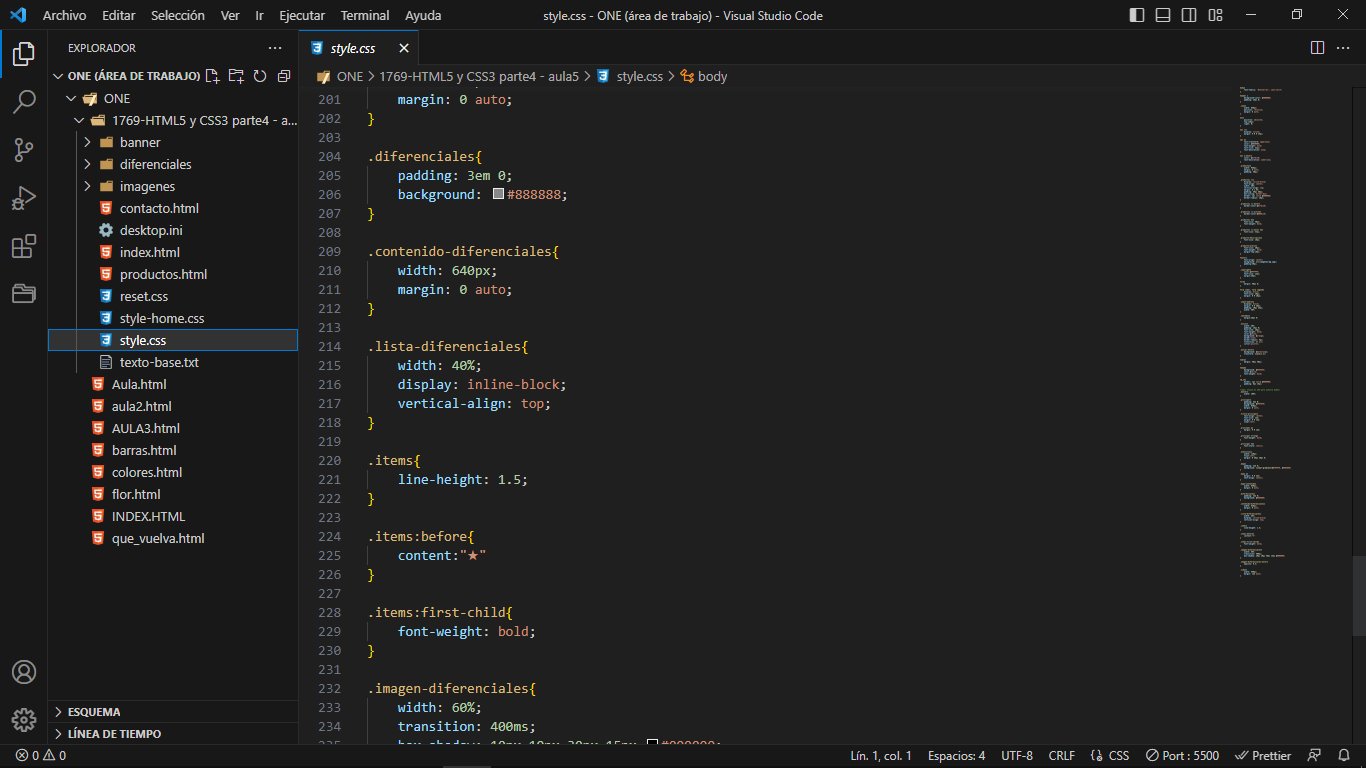Click the aula5 folder breadcrumb
The width and height of the screenshot is (1366, 768).
point(479,76)
